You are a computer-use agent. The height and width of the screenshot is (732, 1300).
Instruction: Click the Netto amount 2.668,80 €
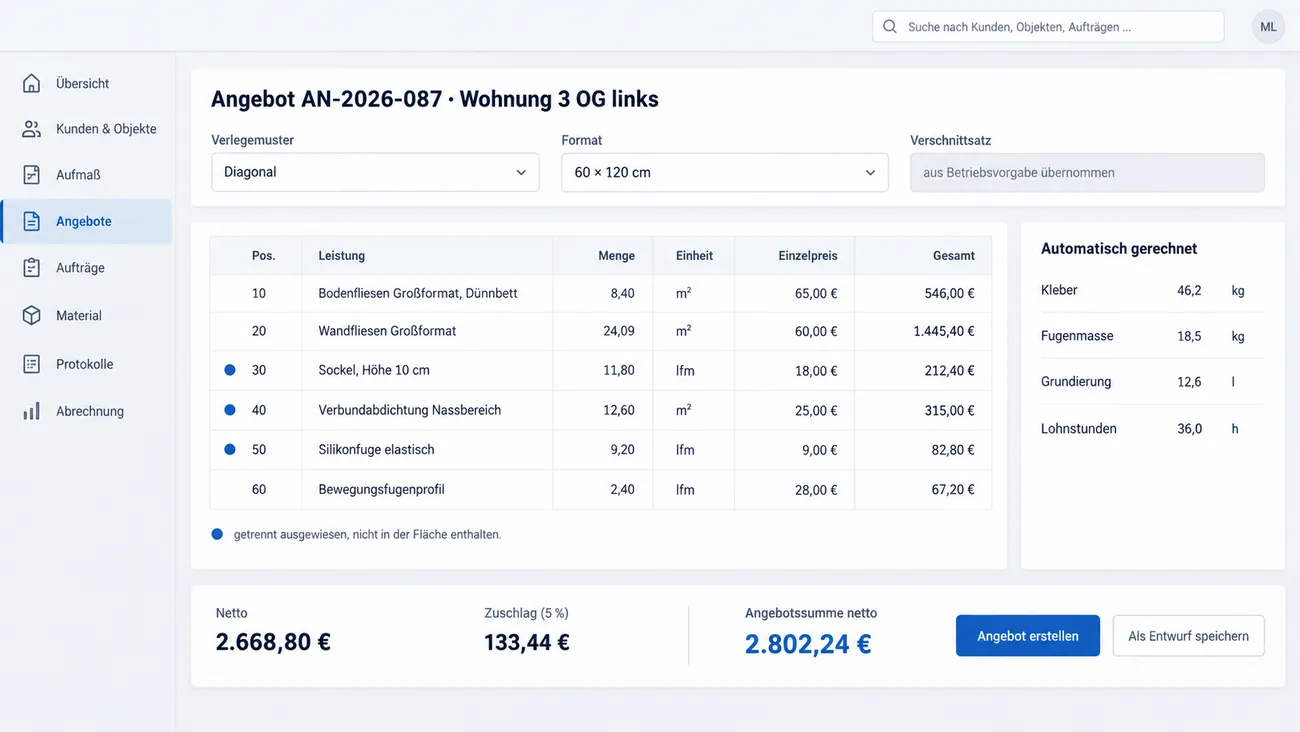click(x=273, y=642)
